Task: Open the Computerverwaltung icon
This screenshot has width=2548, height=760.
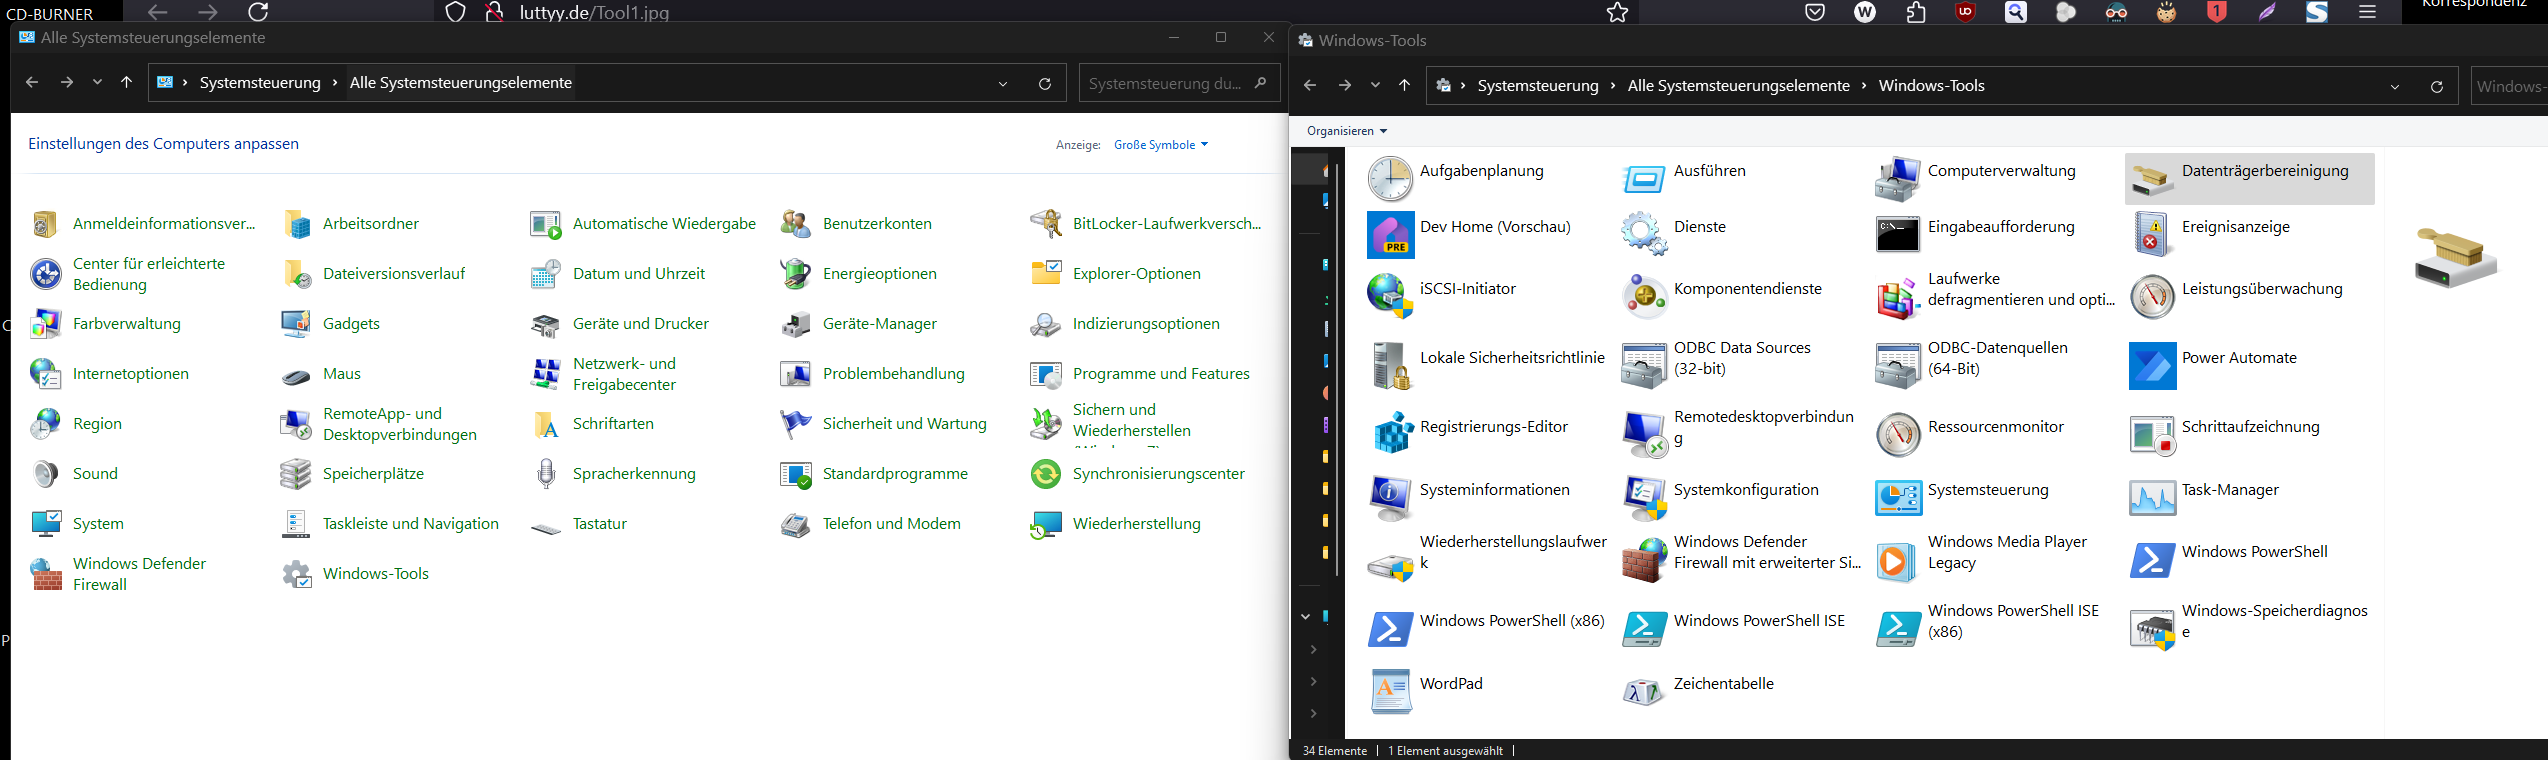Action: click(x=1898, y=179)
